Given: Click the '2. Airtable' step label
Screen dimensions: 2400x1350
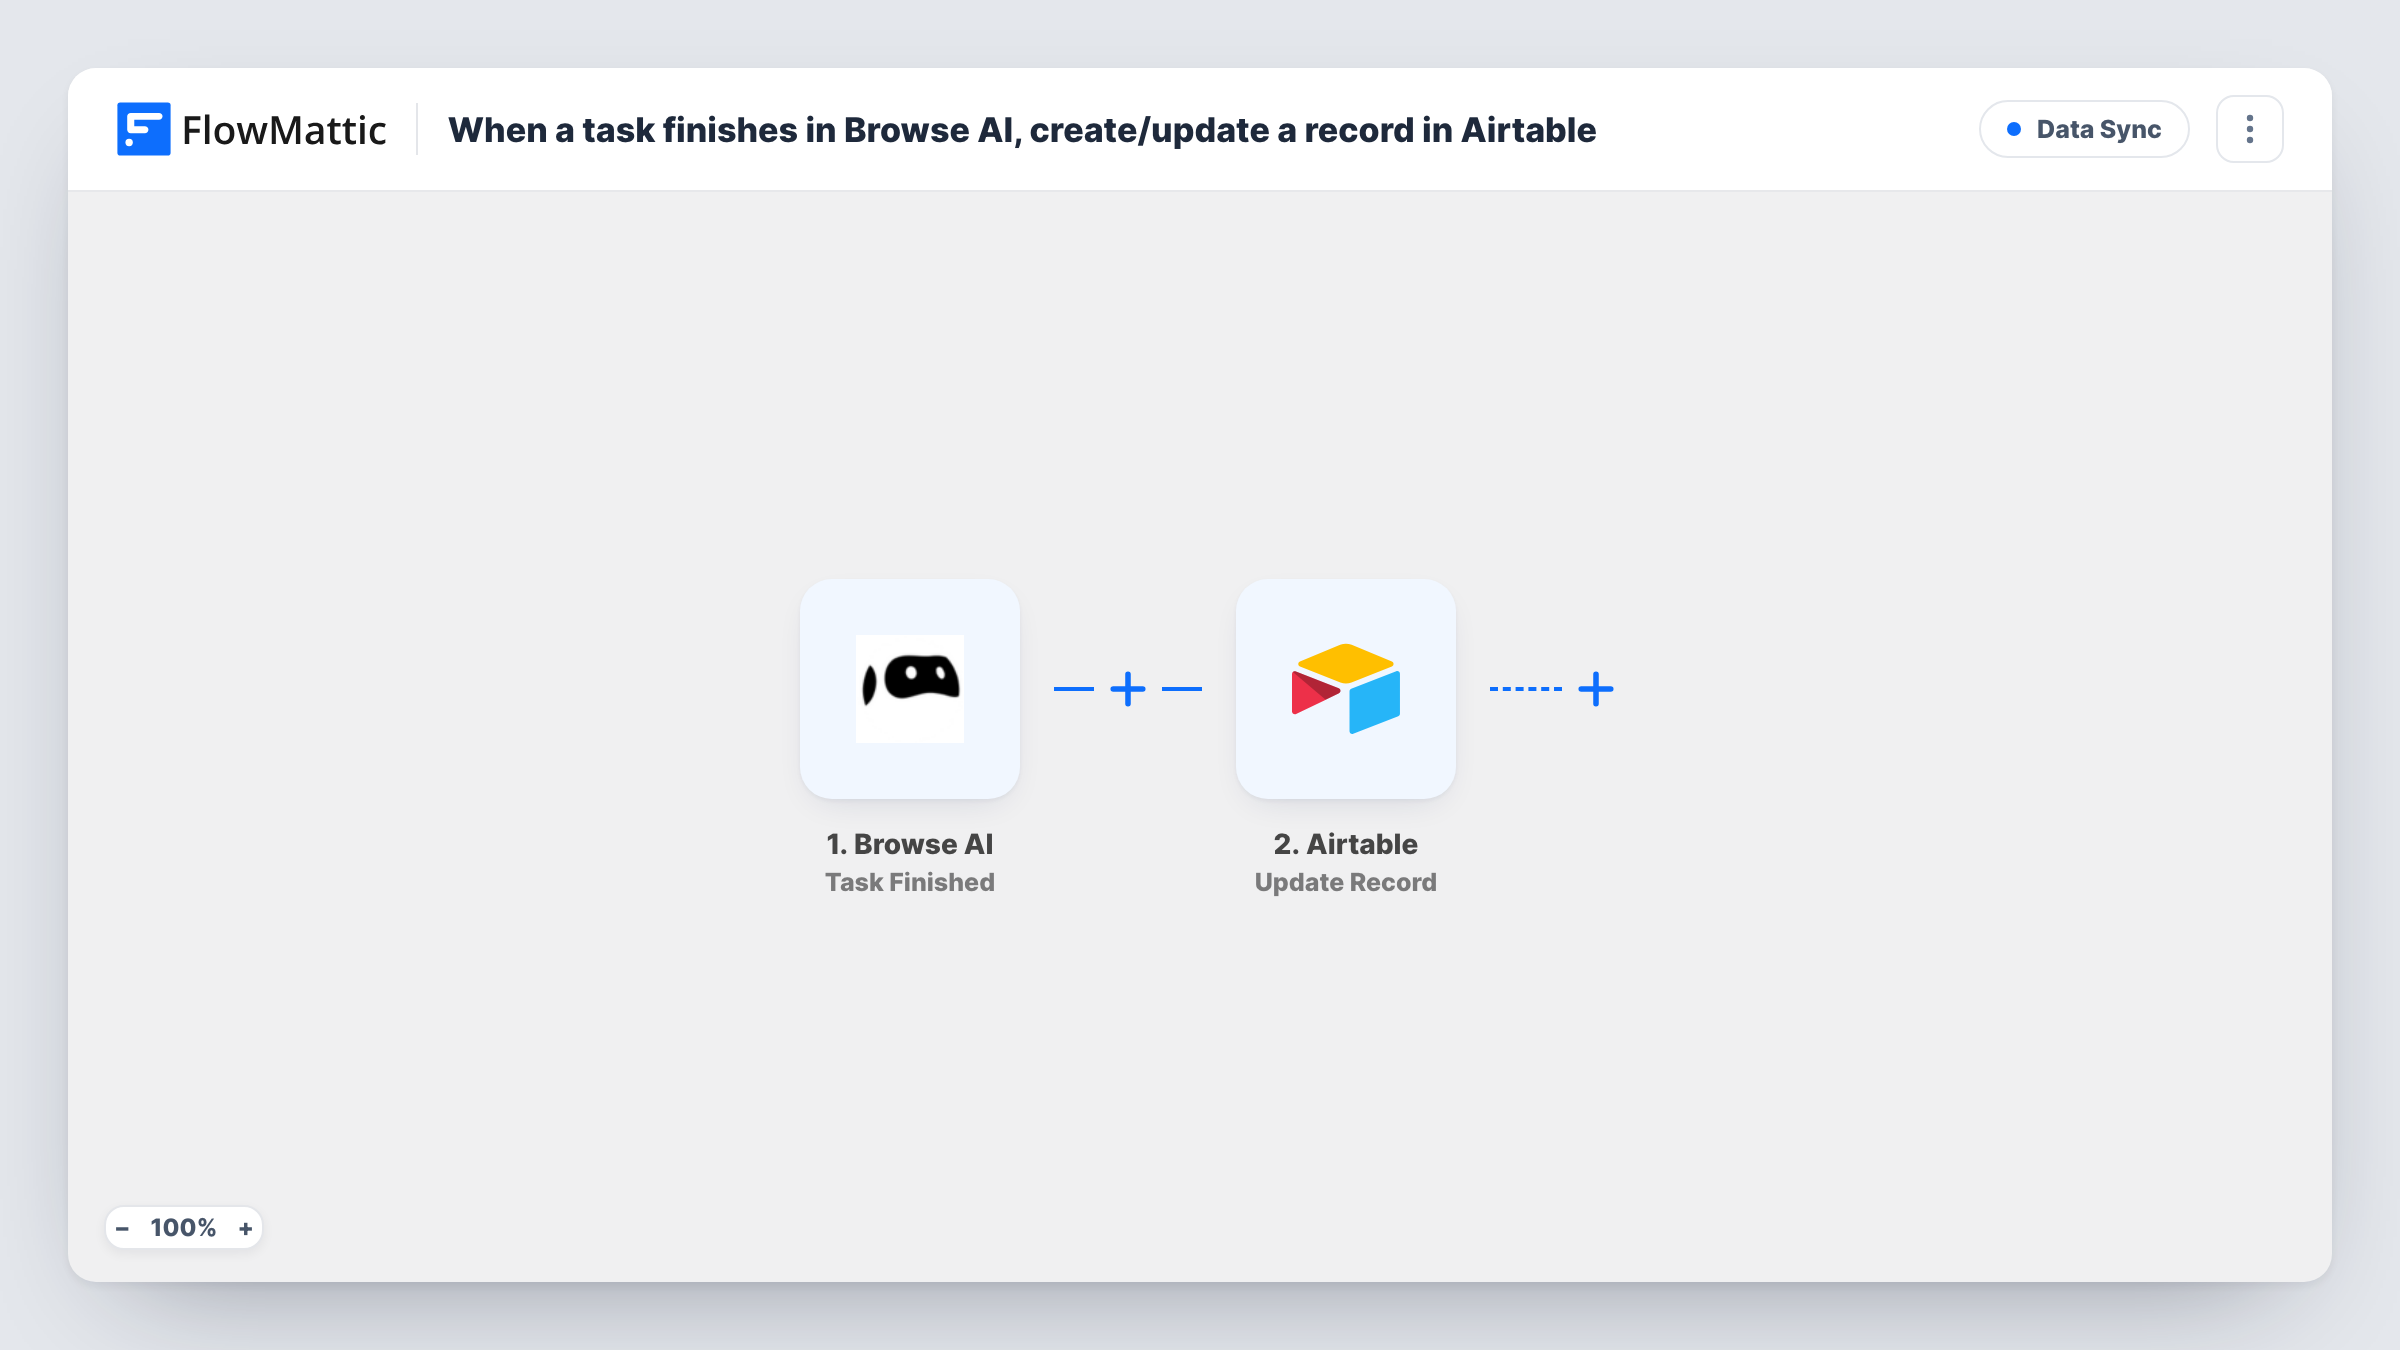Looking at the screenshot, I should (1345, 844).
